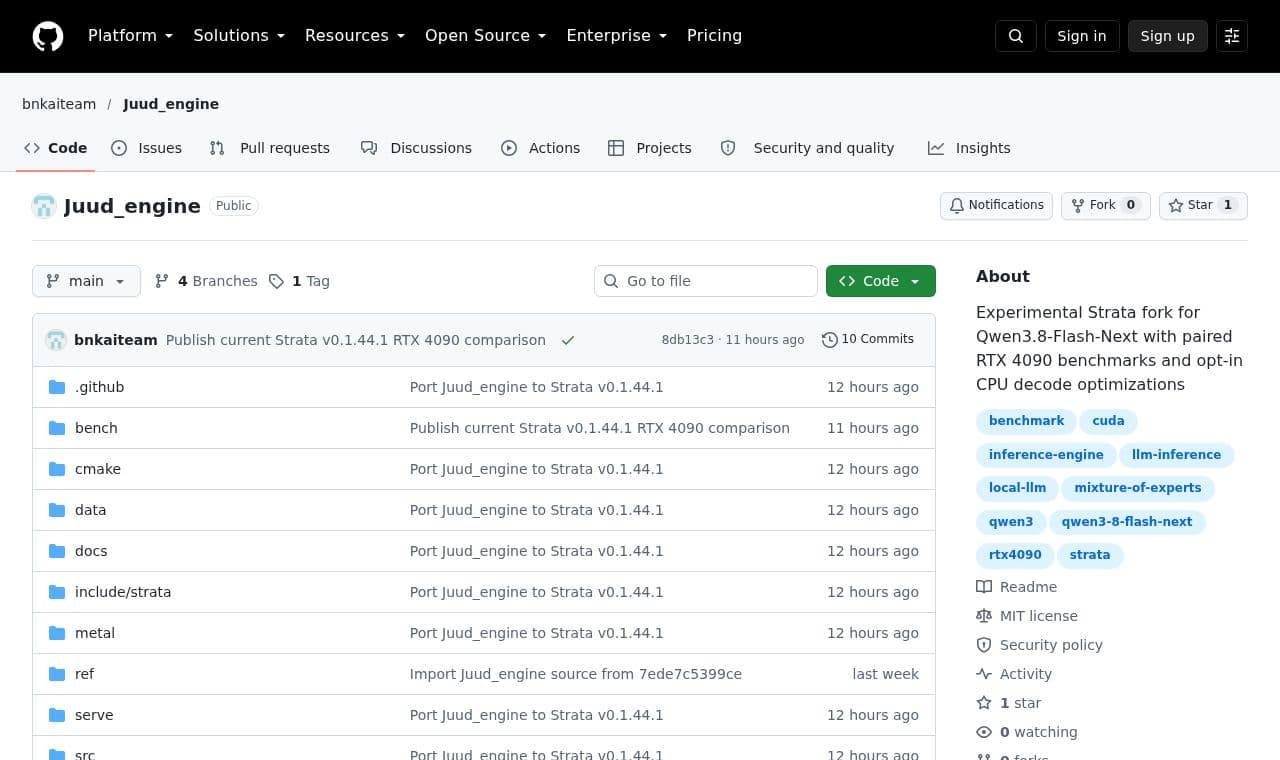Open the cmake folder icon

click(x=57, y=469)
